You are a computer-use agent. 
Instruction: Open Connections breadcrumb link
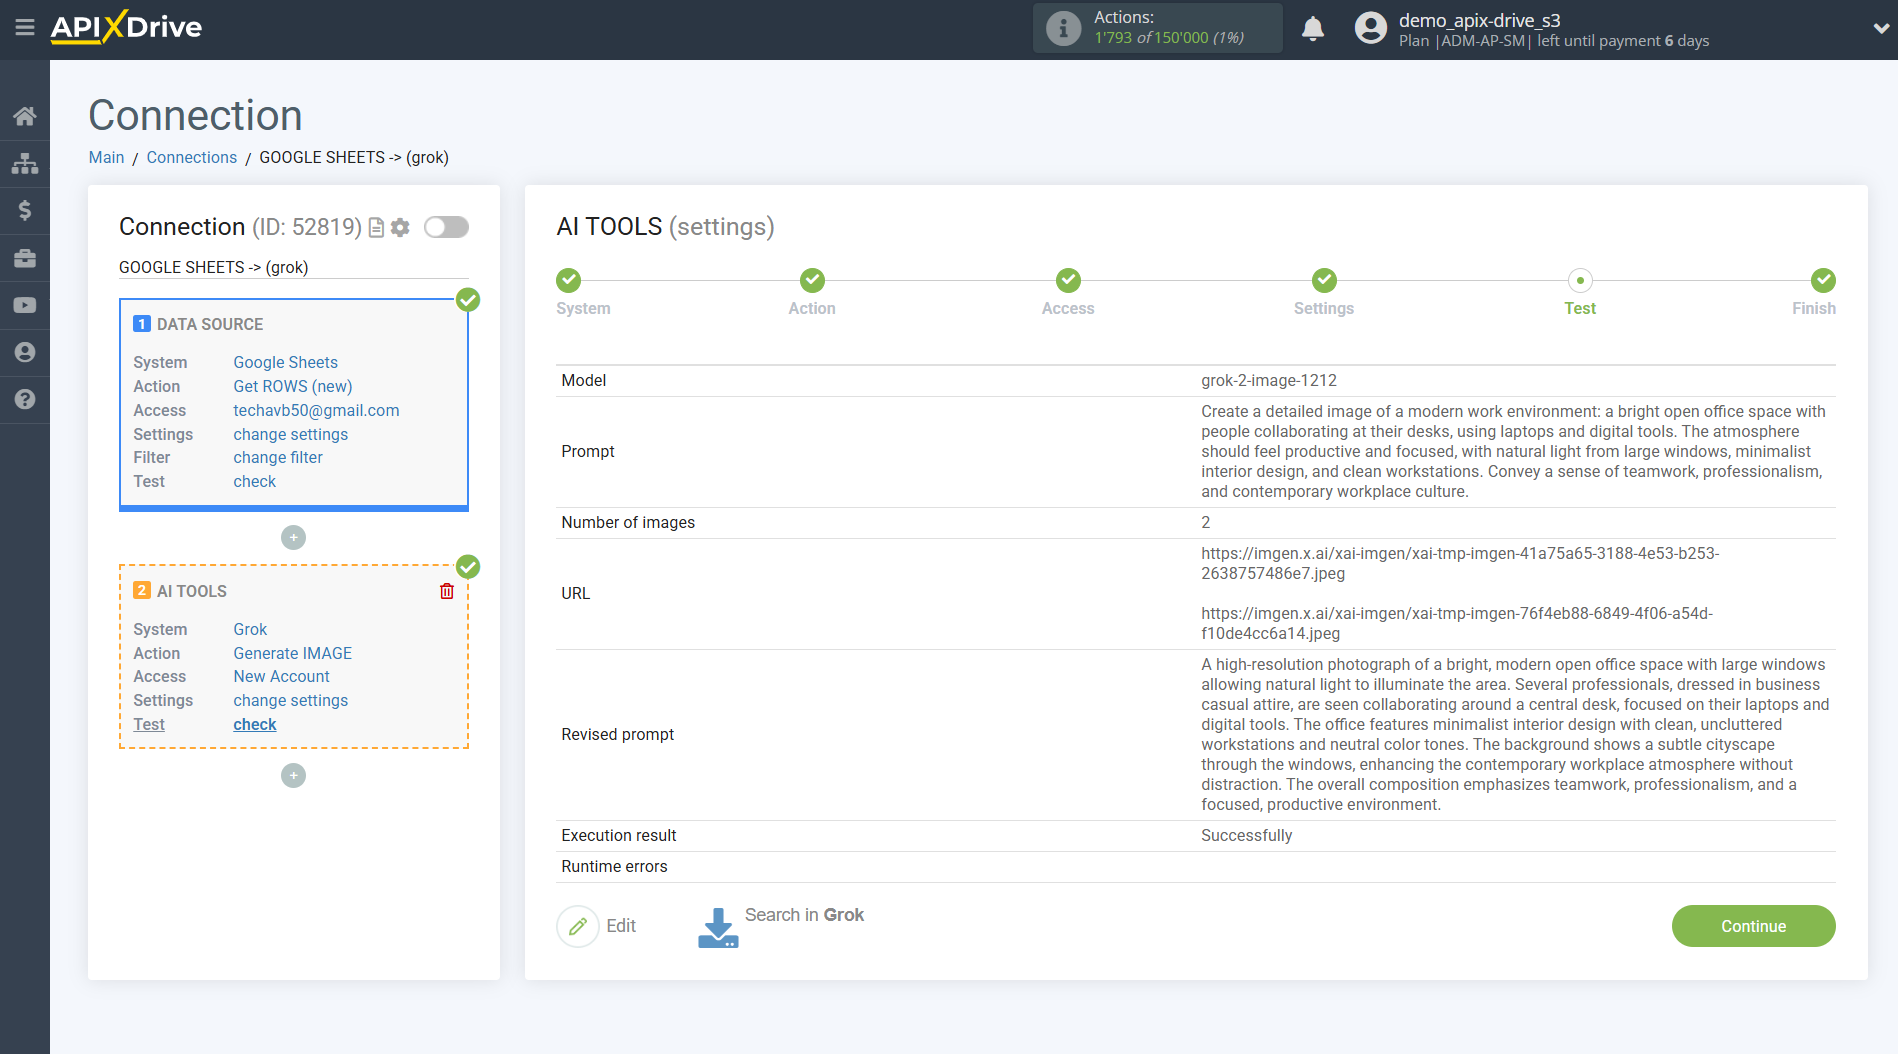(191, 157)
